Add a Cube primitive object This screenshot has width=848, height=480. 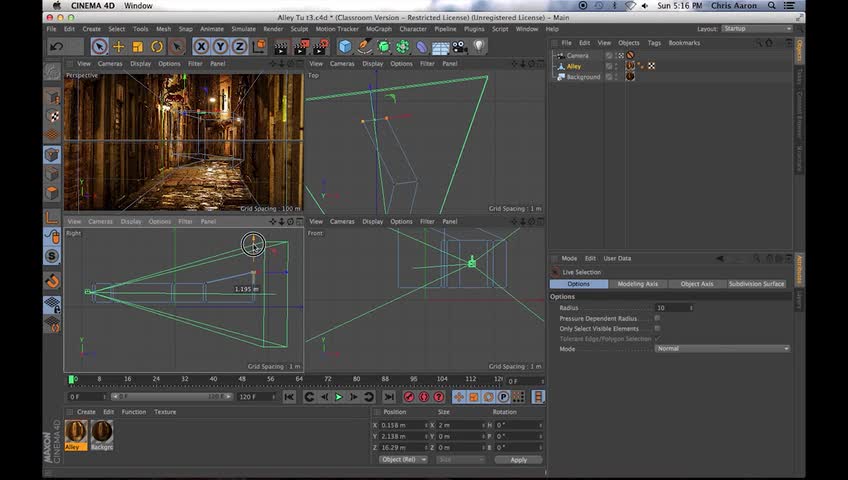pos(345,46)
